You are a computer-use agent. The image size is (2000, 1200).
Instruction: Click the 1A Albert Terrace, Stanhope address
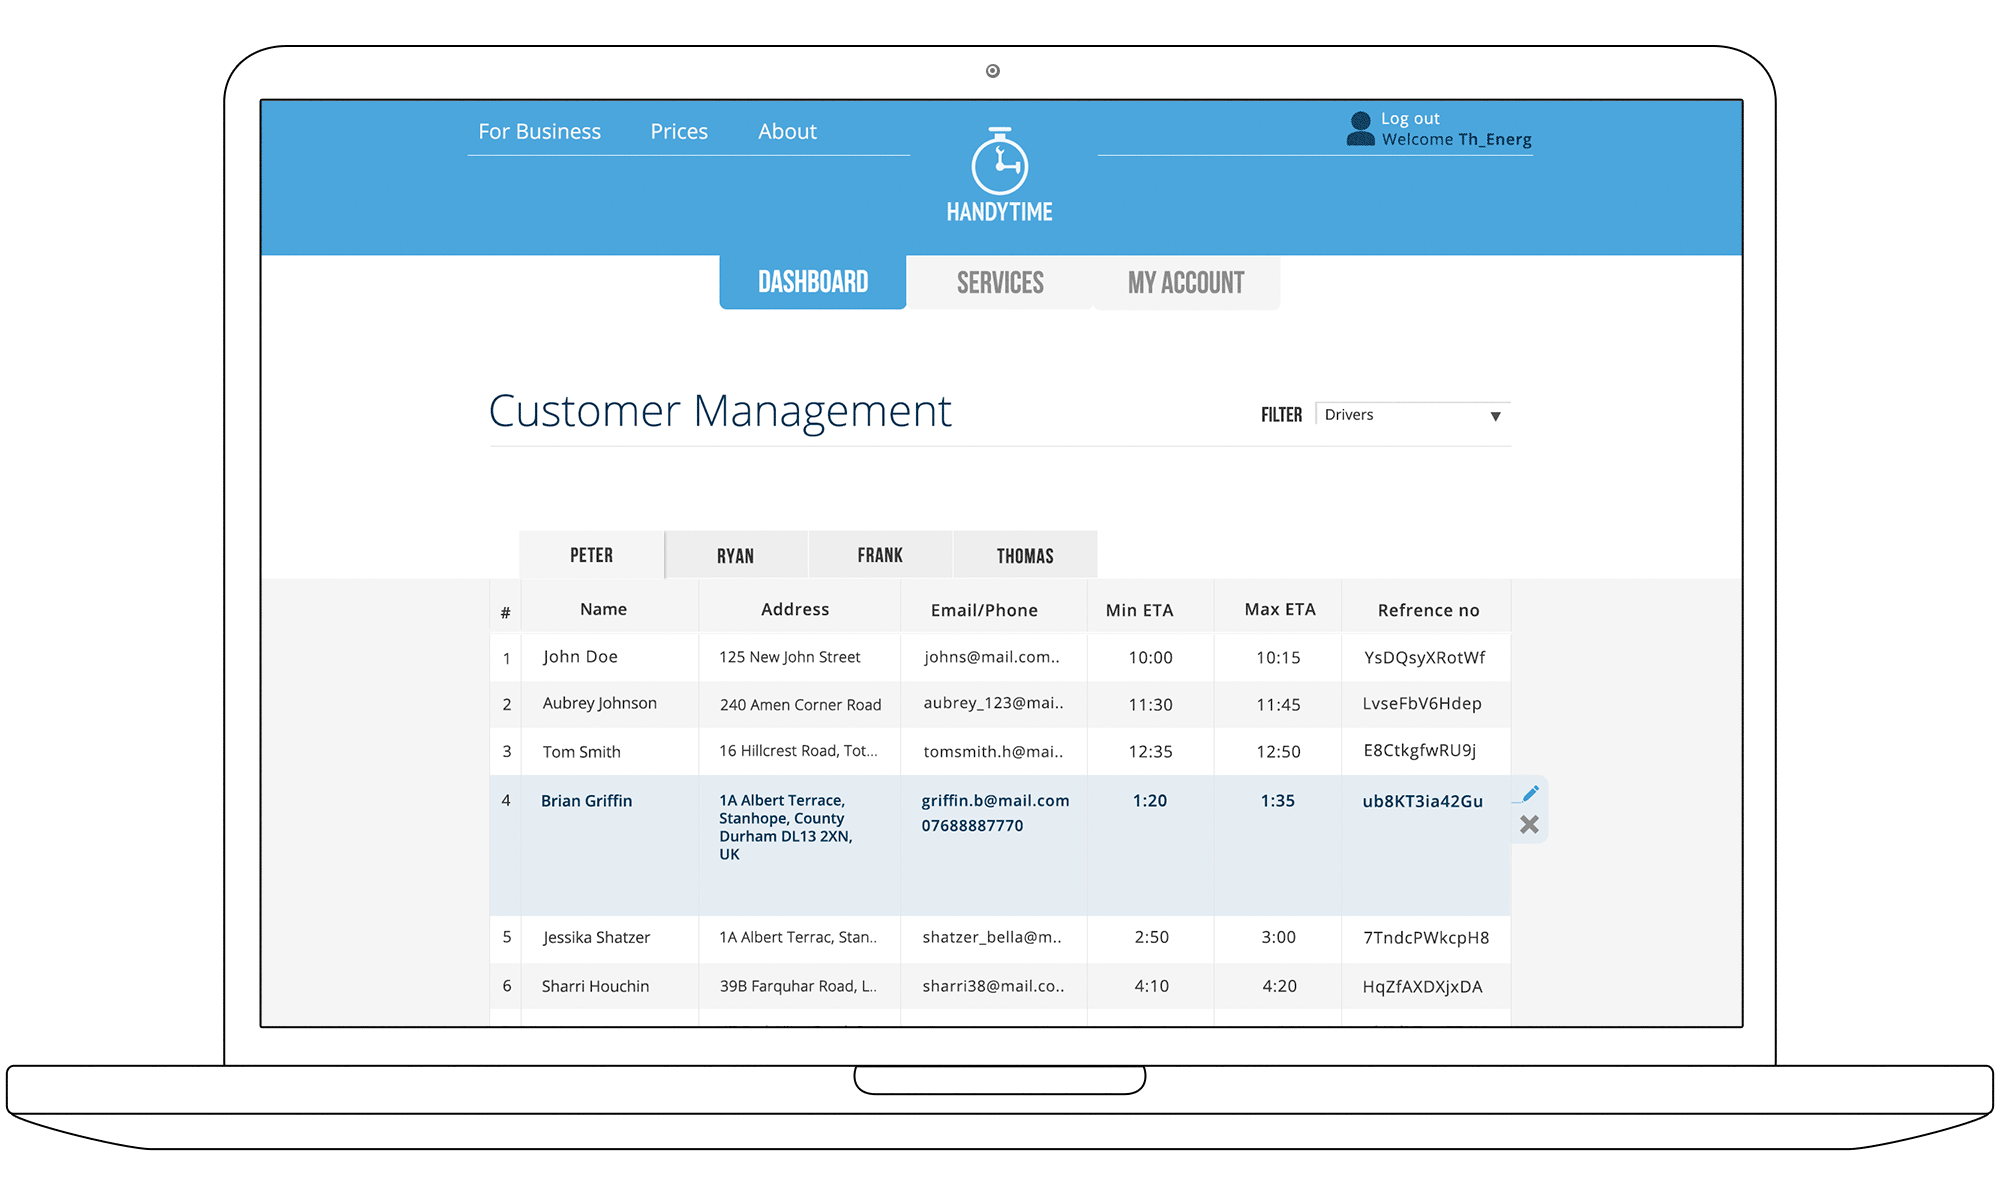point(786,827)
